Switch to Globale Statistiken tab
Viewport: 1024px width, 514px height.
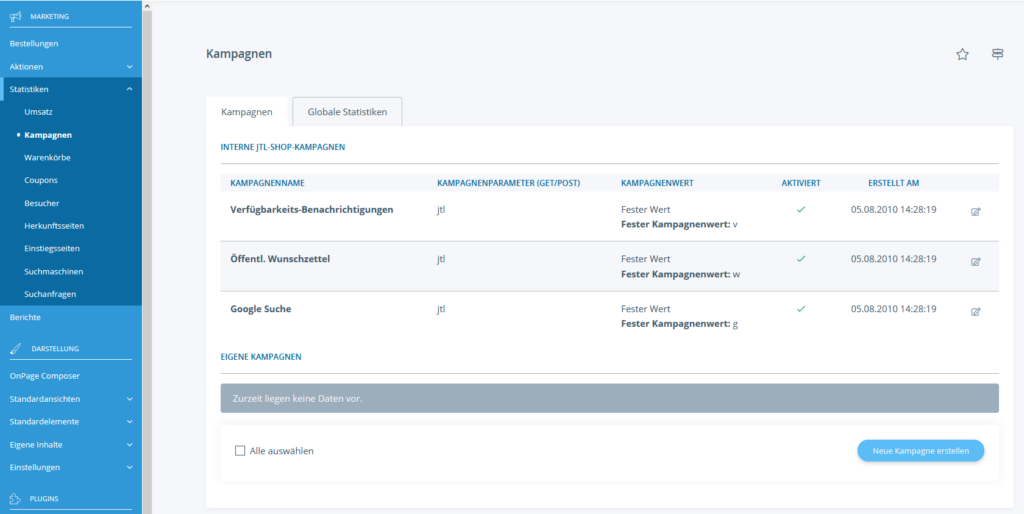coord(347,112)
